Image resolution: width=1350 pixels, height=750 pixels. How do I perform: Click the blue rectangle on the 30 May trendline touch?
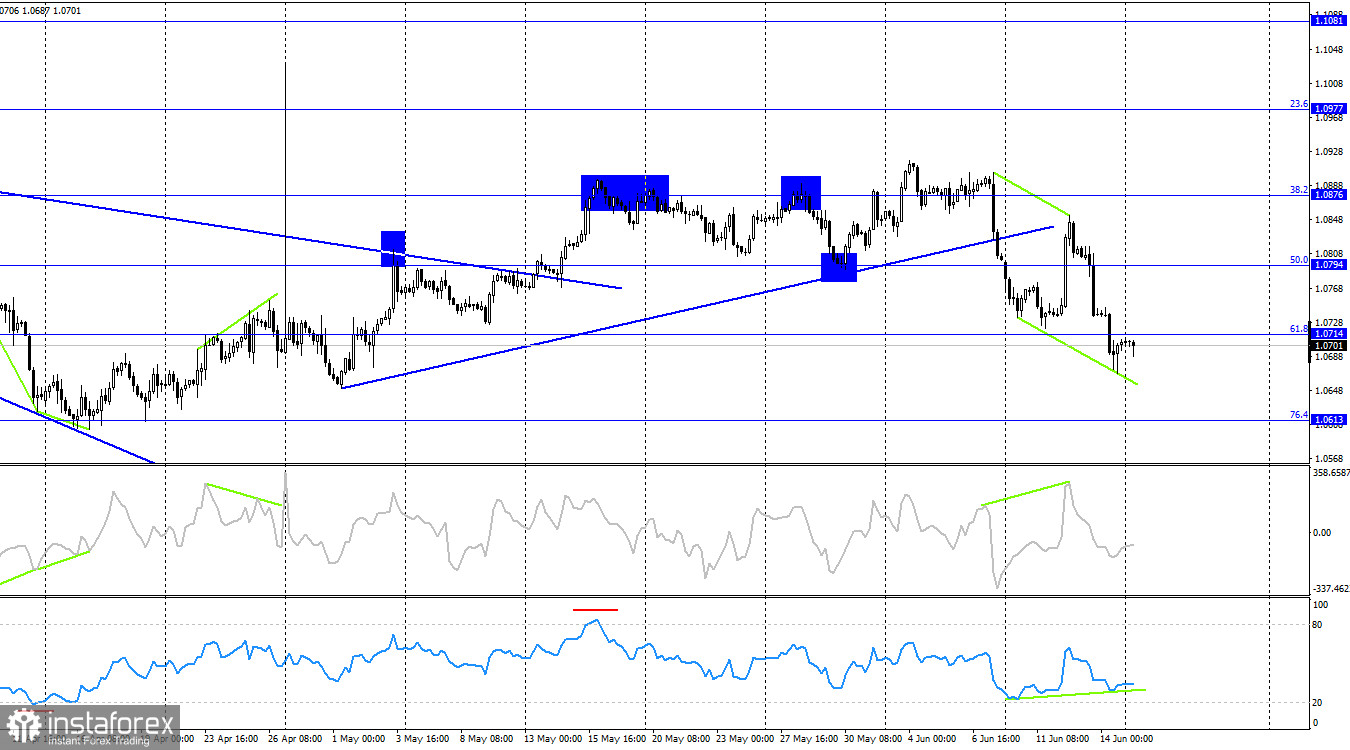pos(839,267)
